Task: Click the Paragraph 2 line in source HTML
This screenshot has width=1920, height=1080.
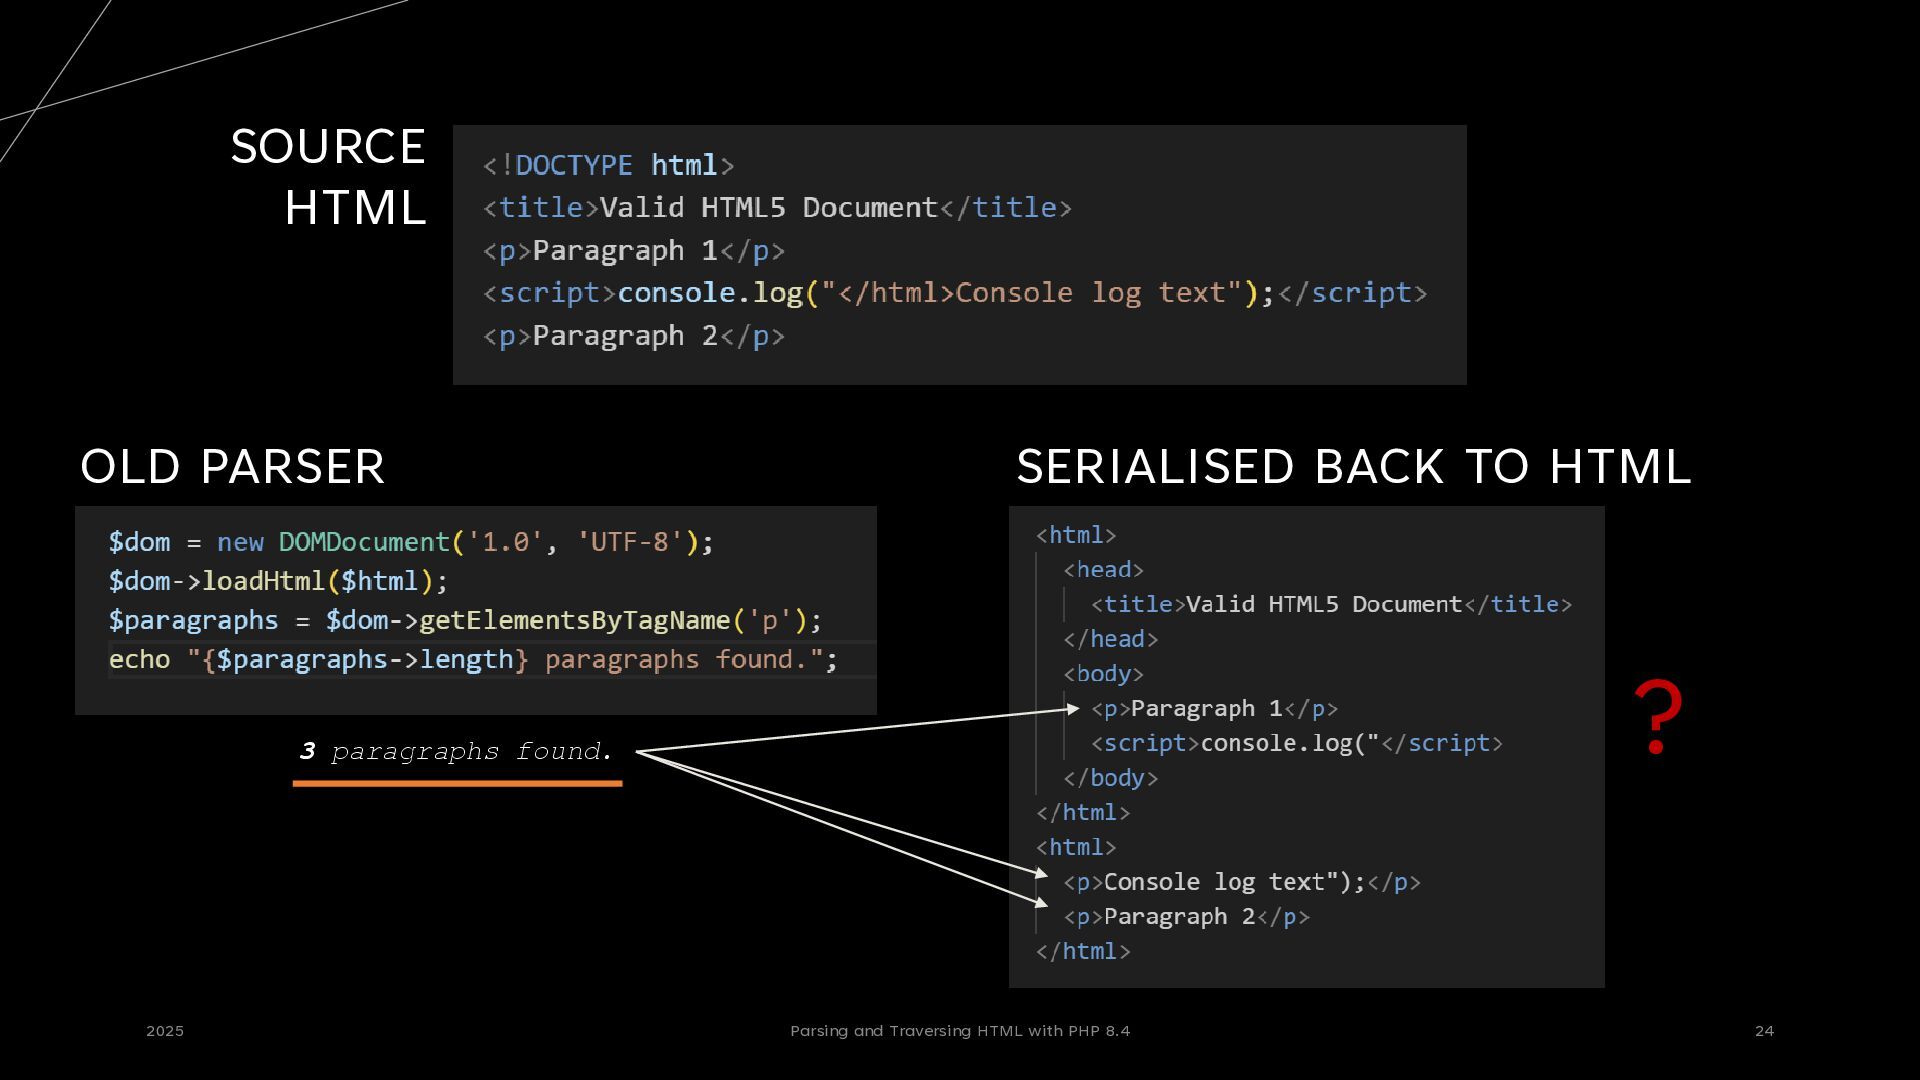Action: tap(633, 336)
